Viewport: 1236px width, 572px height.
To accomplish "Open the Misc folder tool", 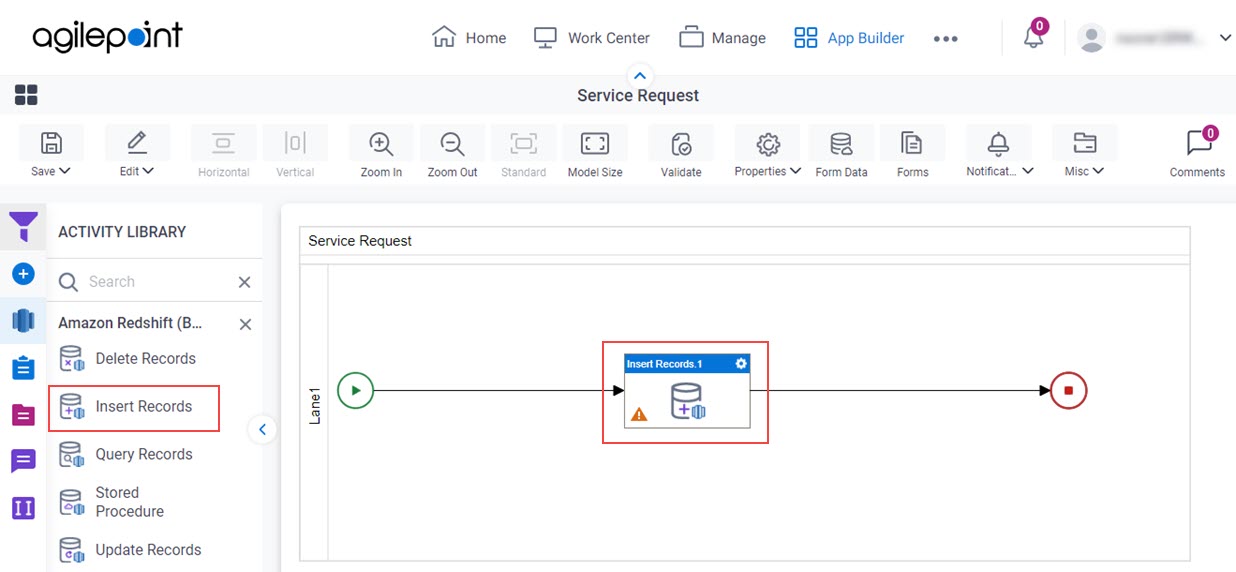I will click(1084, 143).
